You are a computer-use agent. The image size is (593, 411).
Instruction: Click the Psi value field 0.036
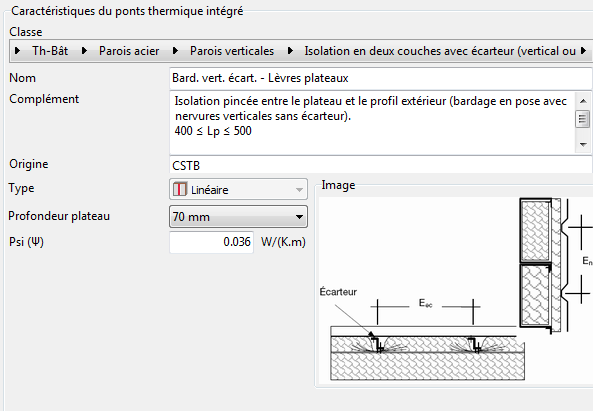coord(211,242)
